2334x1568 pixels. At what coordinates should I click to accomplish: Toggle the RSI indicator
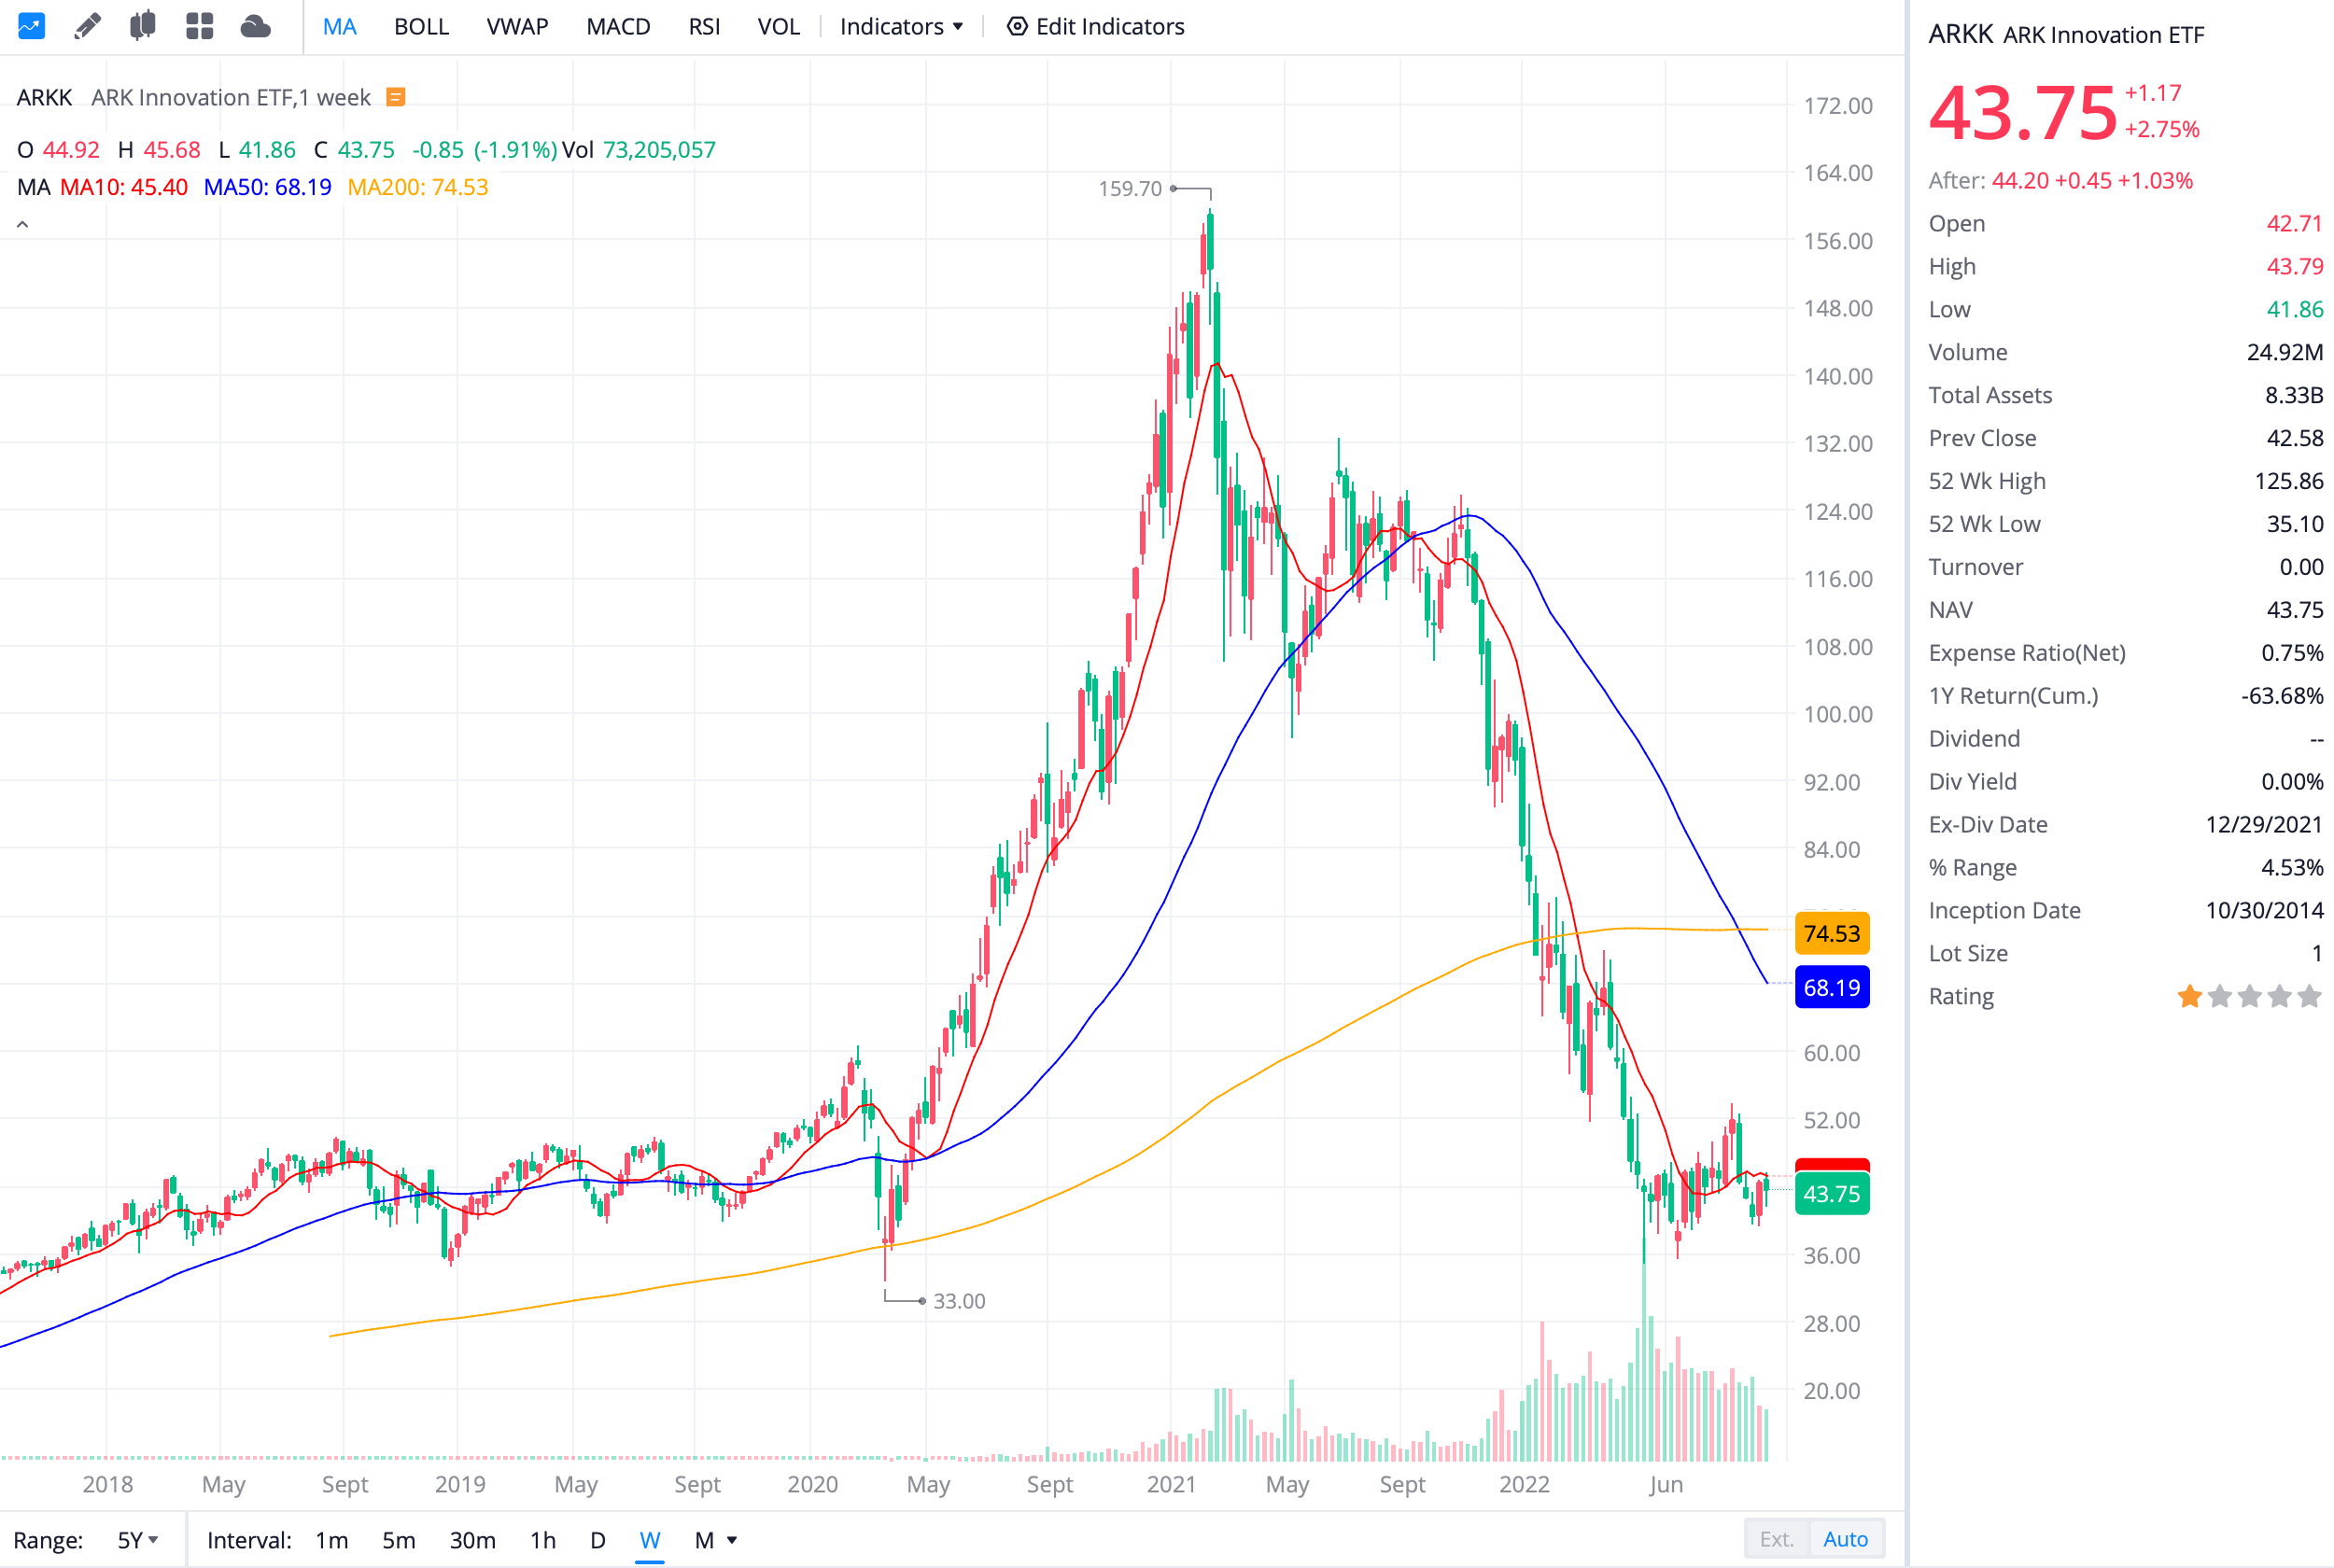click(704, 27)
